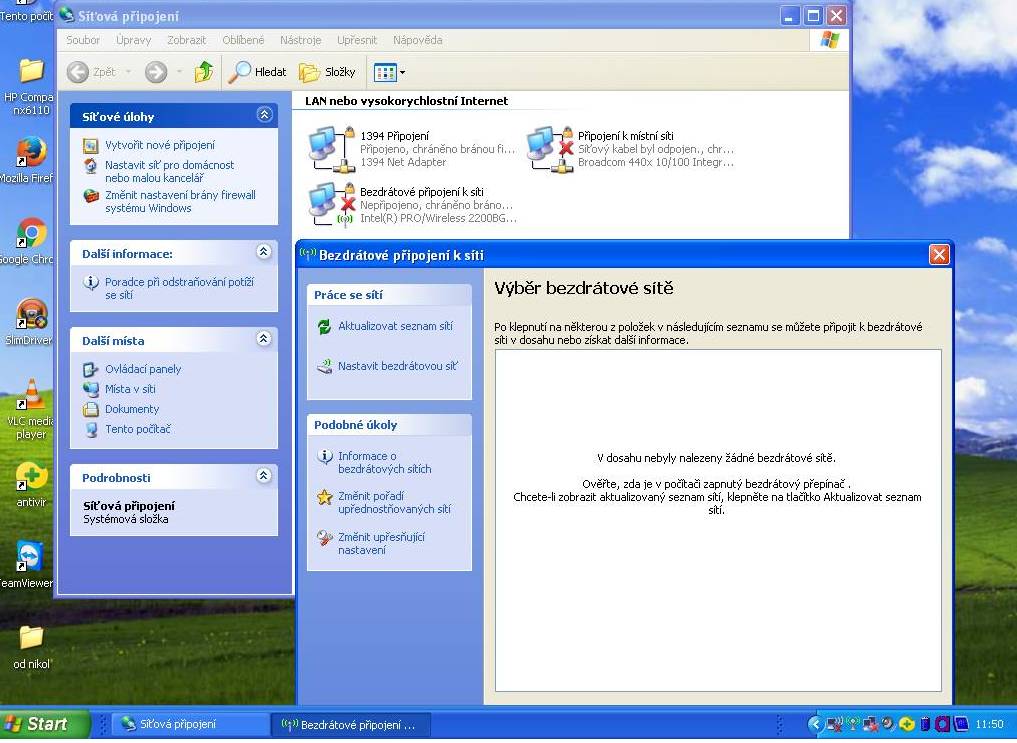Open the forward button history dropdown arrow
This screenshot has height=743, width=1017.
pyautogui.click(x=178, y=72)
